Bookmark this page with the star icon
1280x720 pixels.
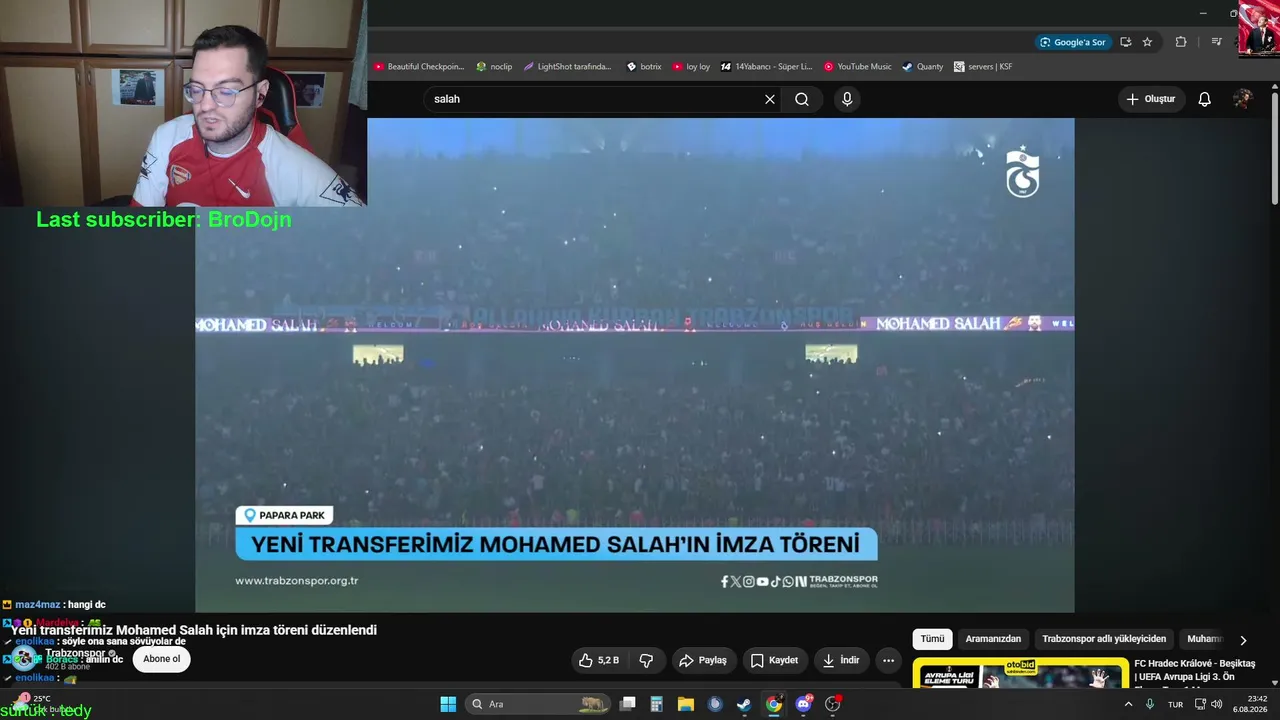(1147, 42)
